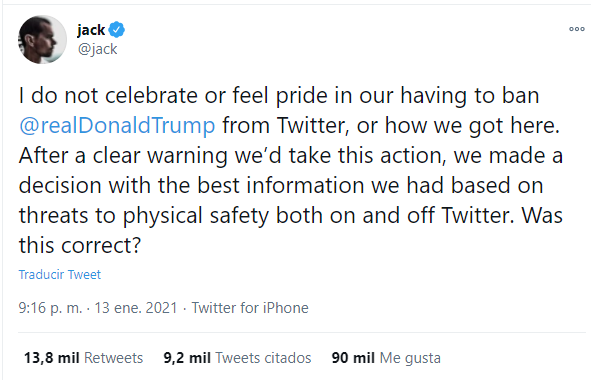Open jack's profile avatar photo
Screen dimensions: 591x380
click(42, 40)
